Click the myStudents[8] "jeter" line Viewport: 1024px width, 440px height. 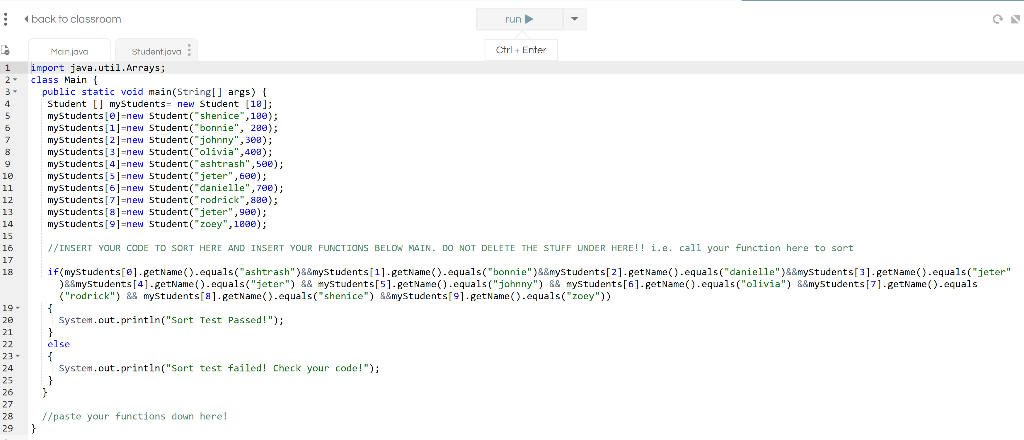(157, 212)
